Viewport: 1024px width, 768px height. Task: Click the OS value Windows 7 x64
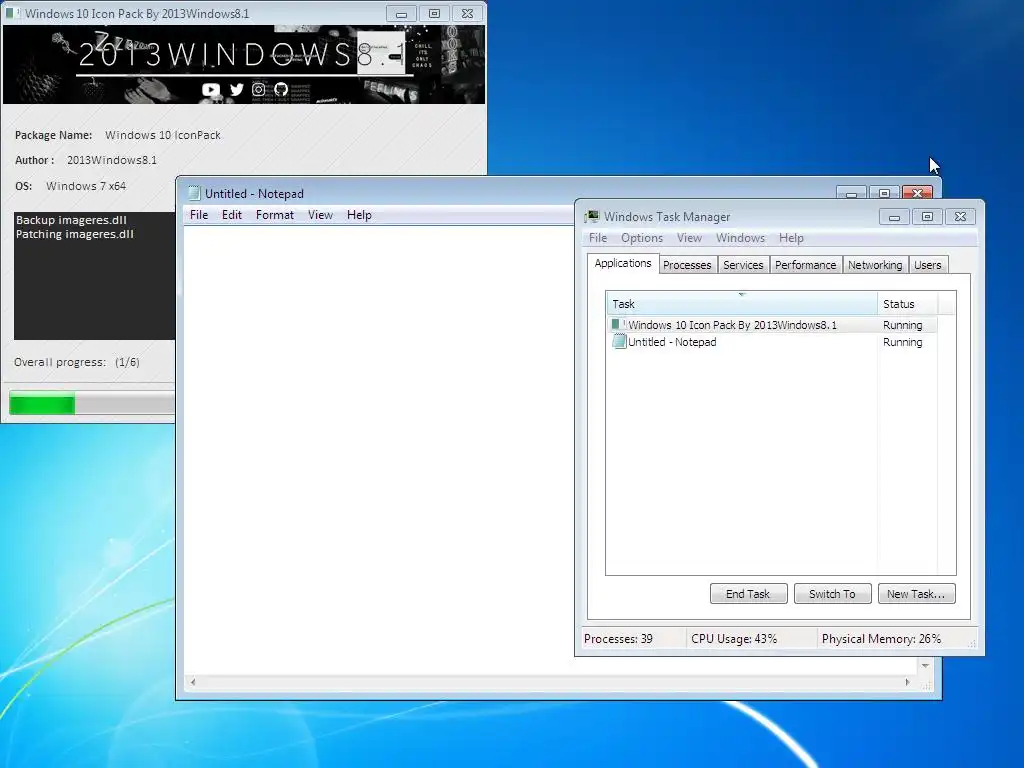pyautogui.click(x=86, y=186)
